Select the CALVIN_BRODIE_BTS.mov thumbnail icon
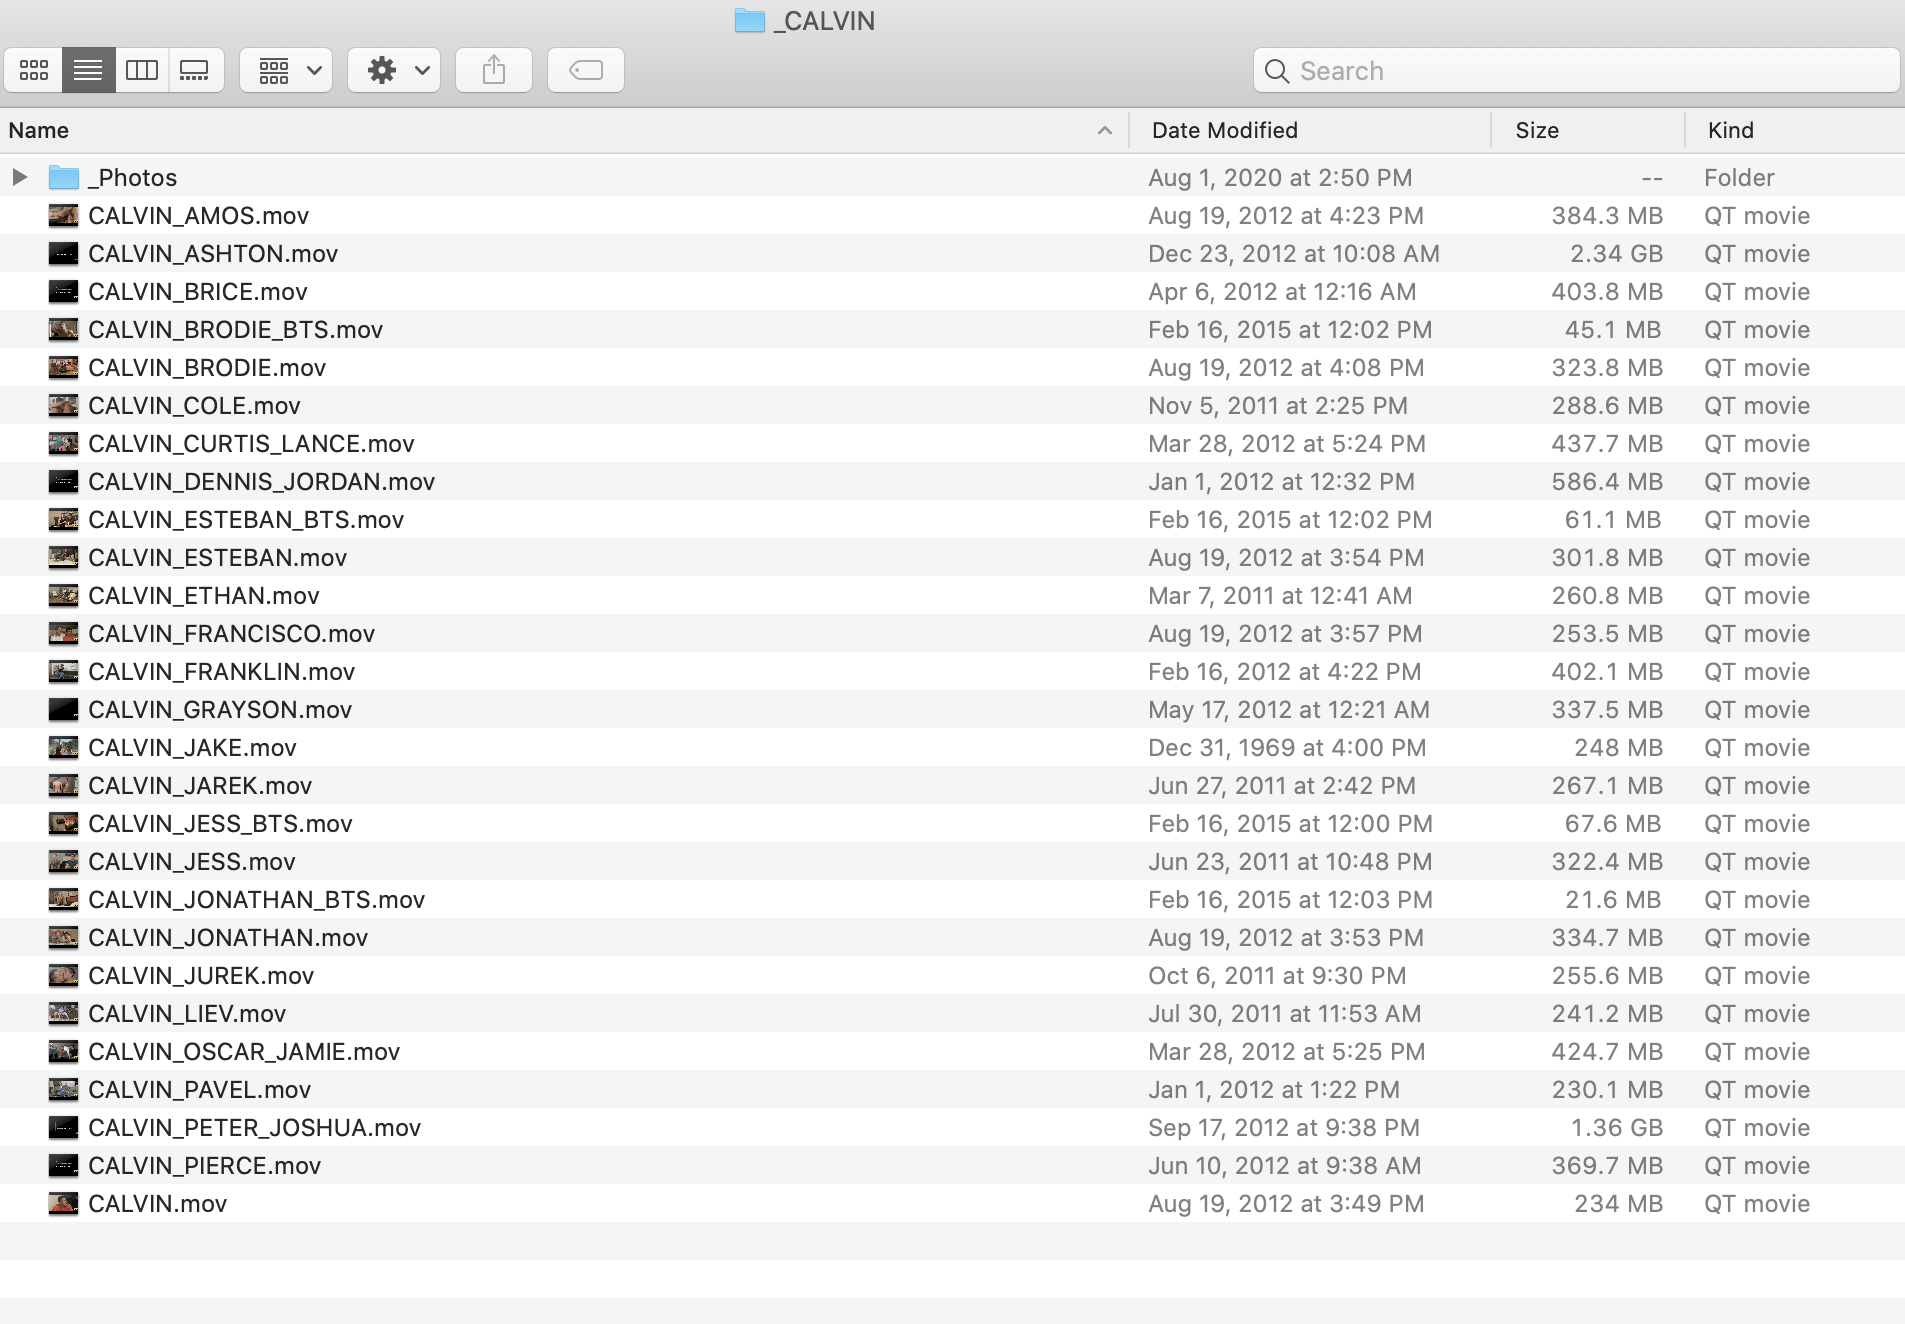The height and width of the screenshot is (1324, 1905). 64,329
